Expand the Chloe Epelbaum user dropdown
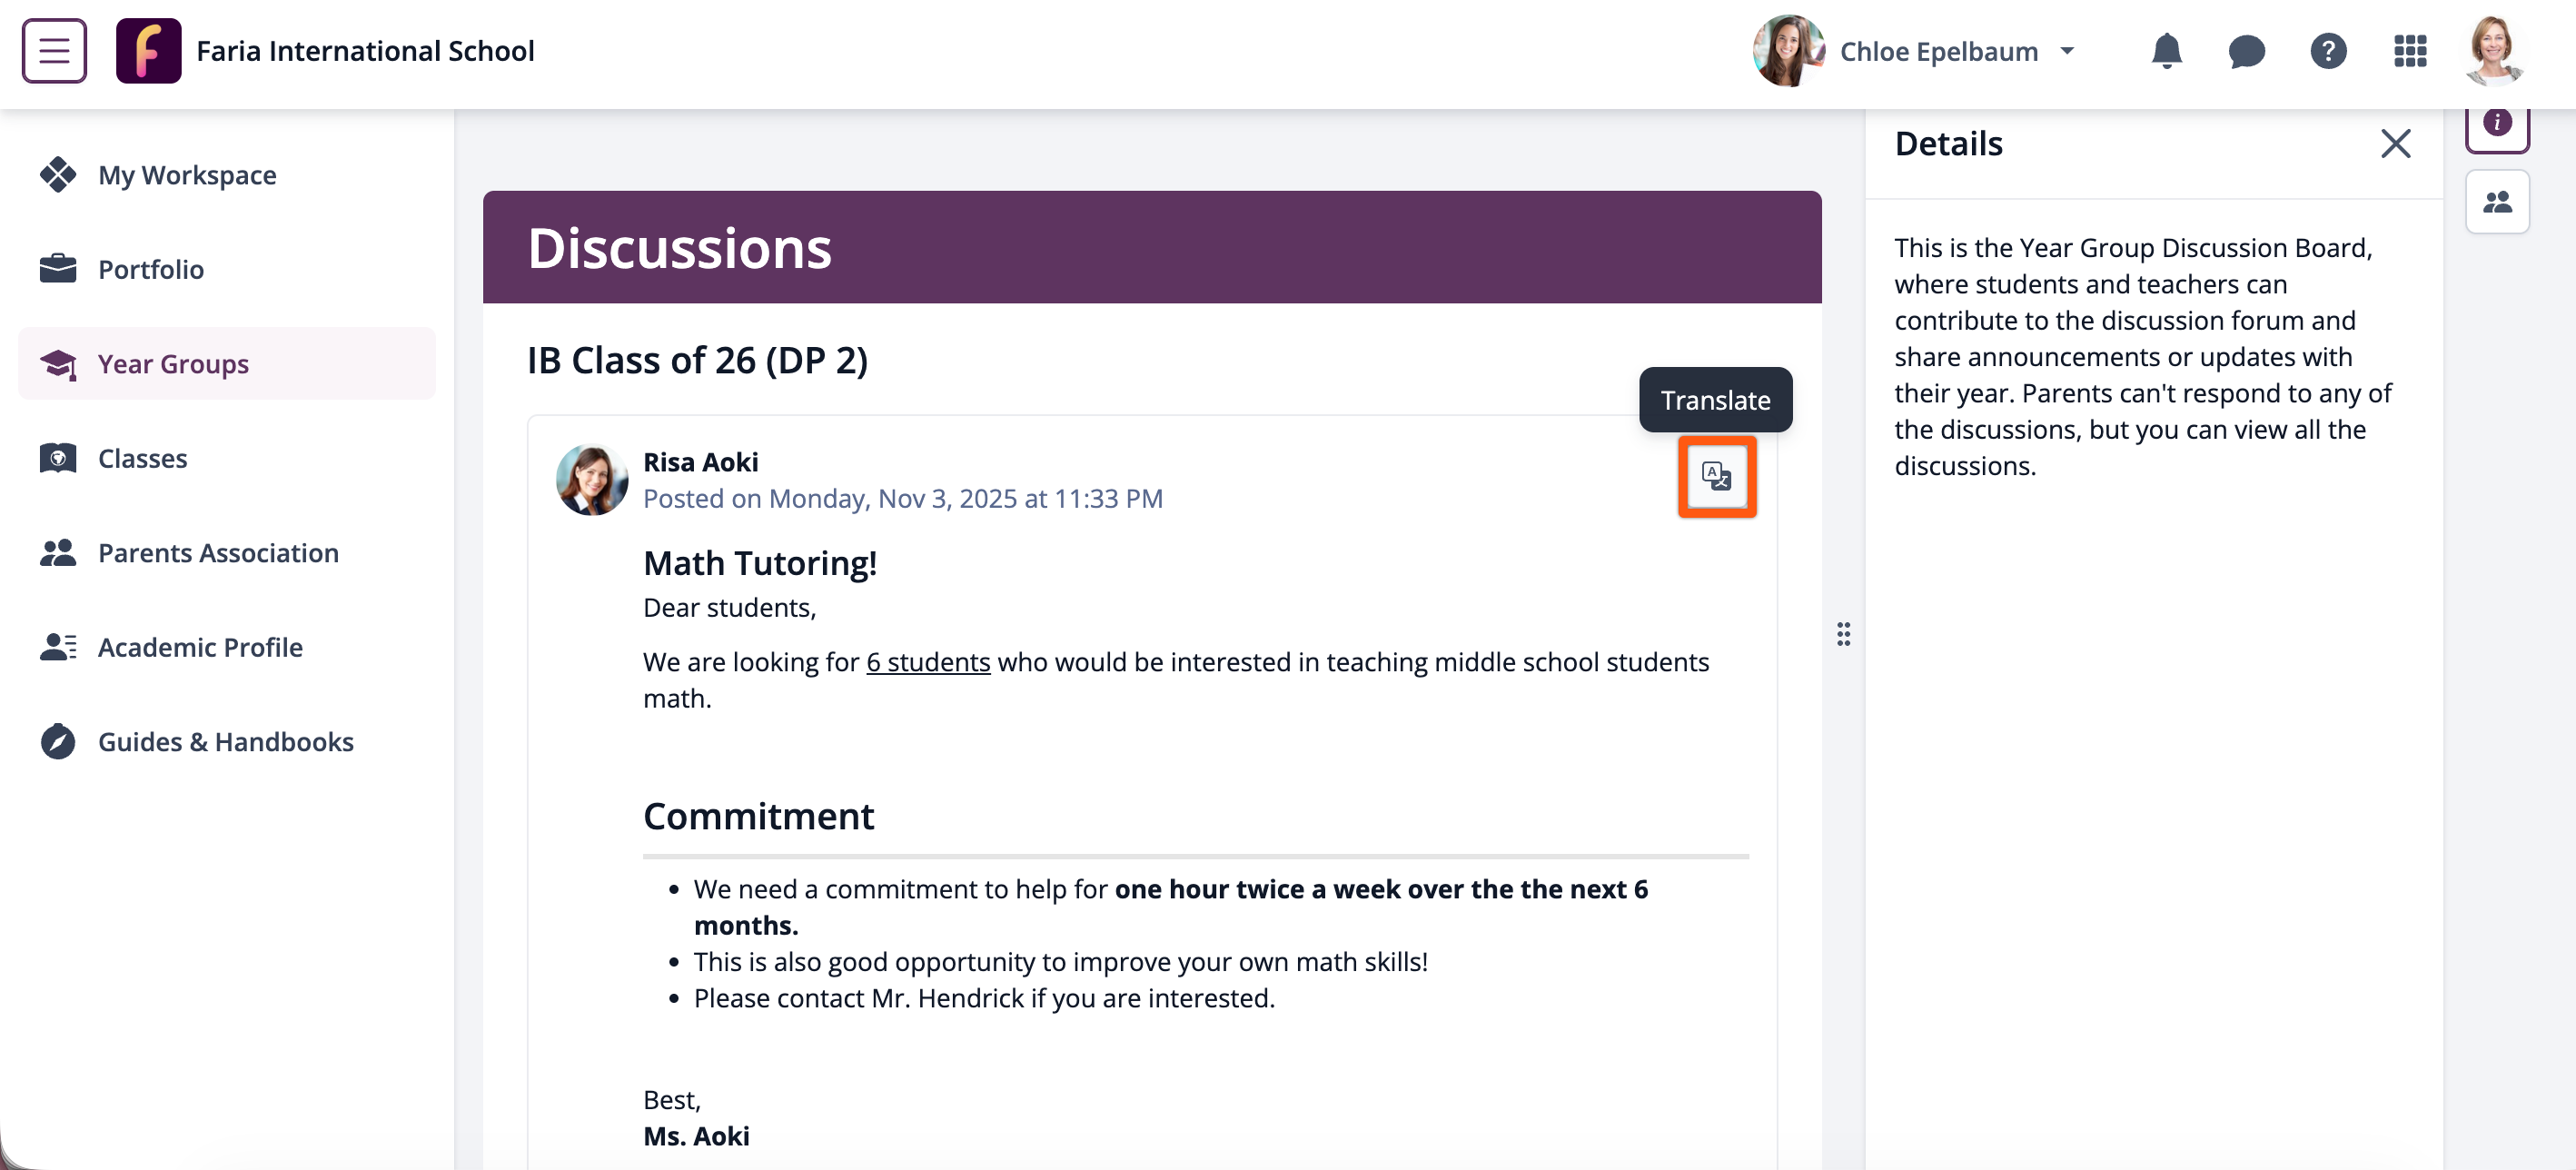This screenshot has width=2576, height=1170. click(x=2067, y=51)
